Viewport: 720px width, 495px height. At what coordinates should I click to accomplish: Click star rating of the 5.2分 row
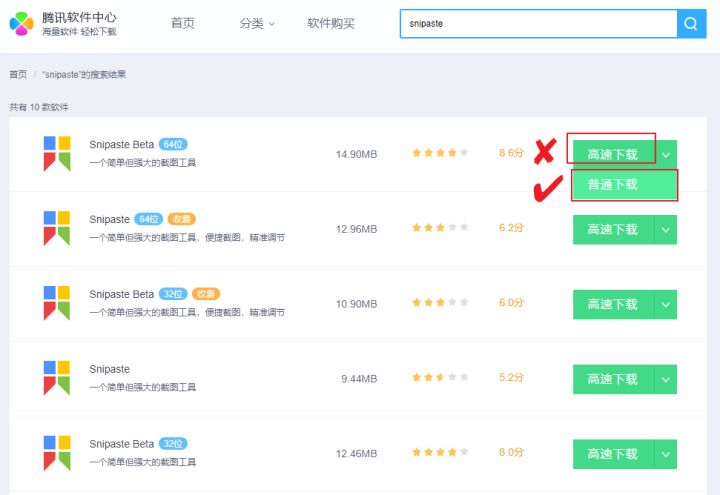point(440,377)
